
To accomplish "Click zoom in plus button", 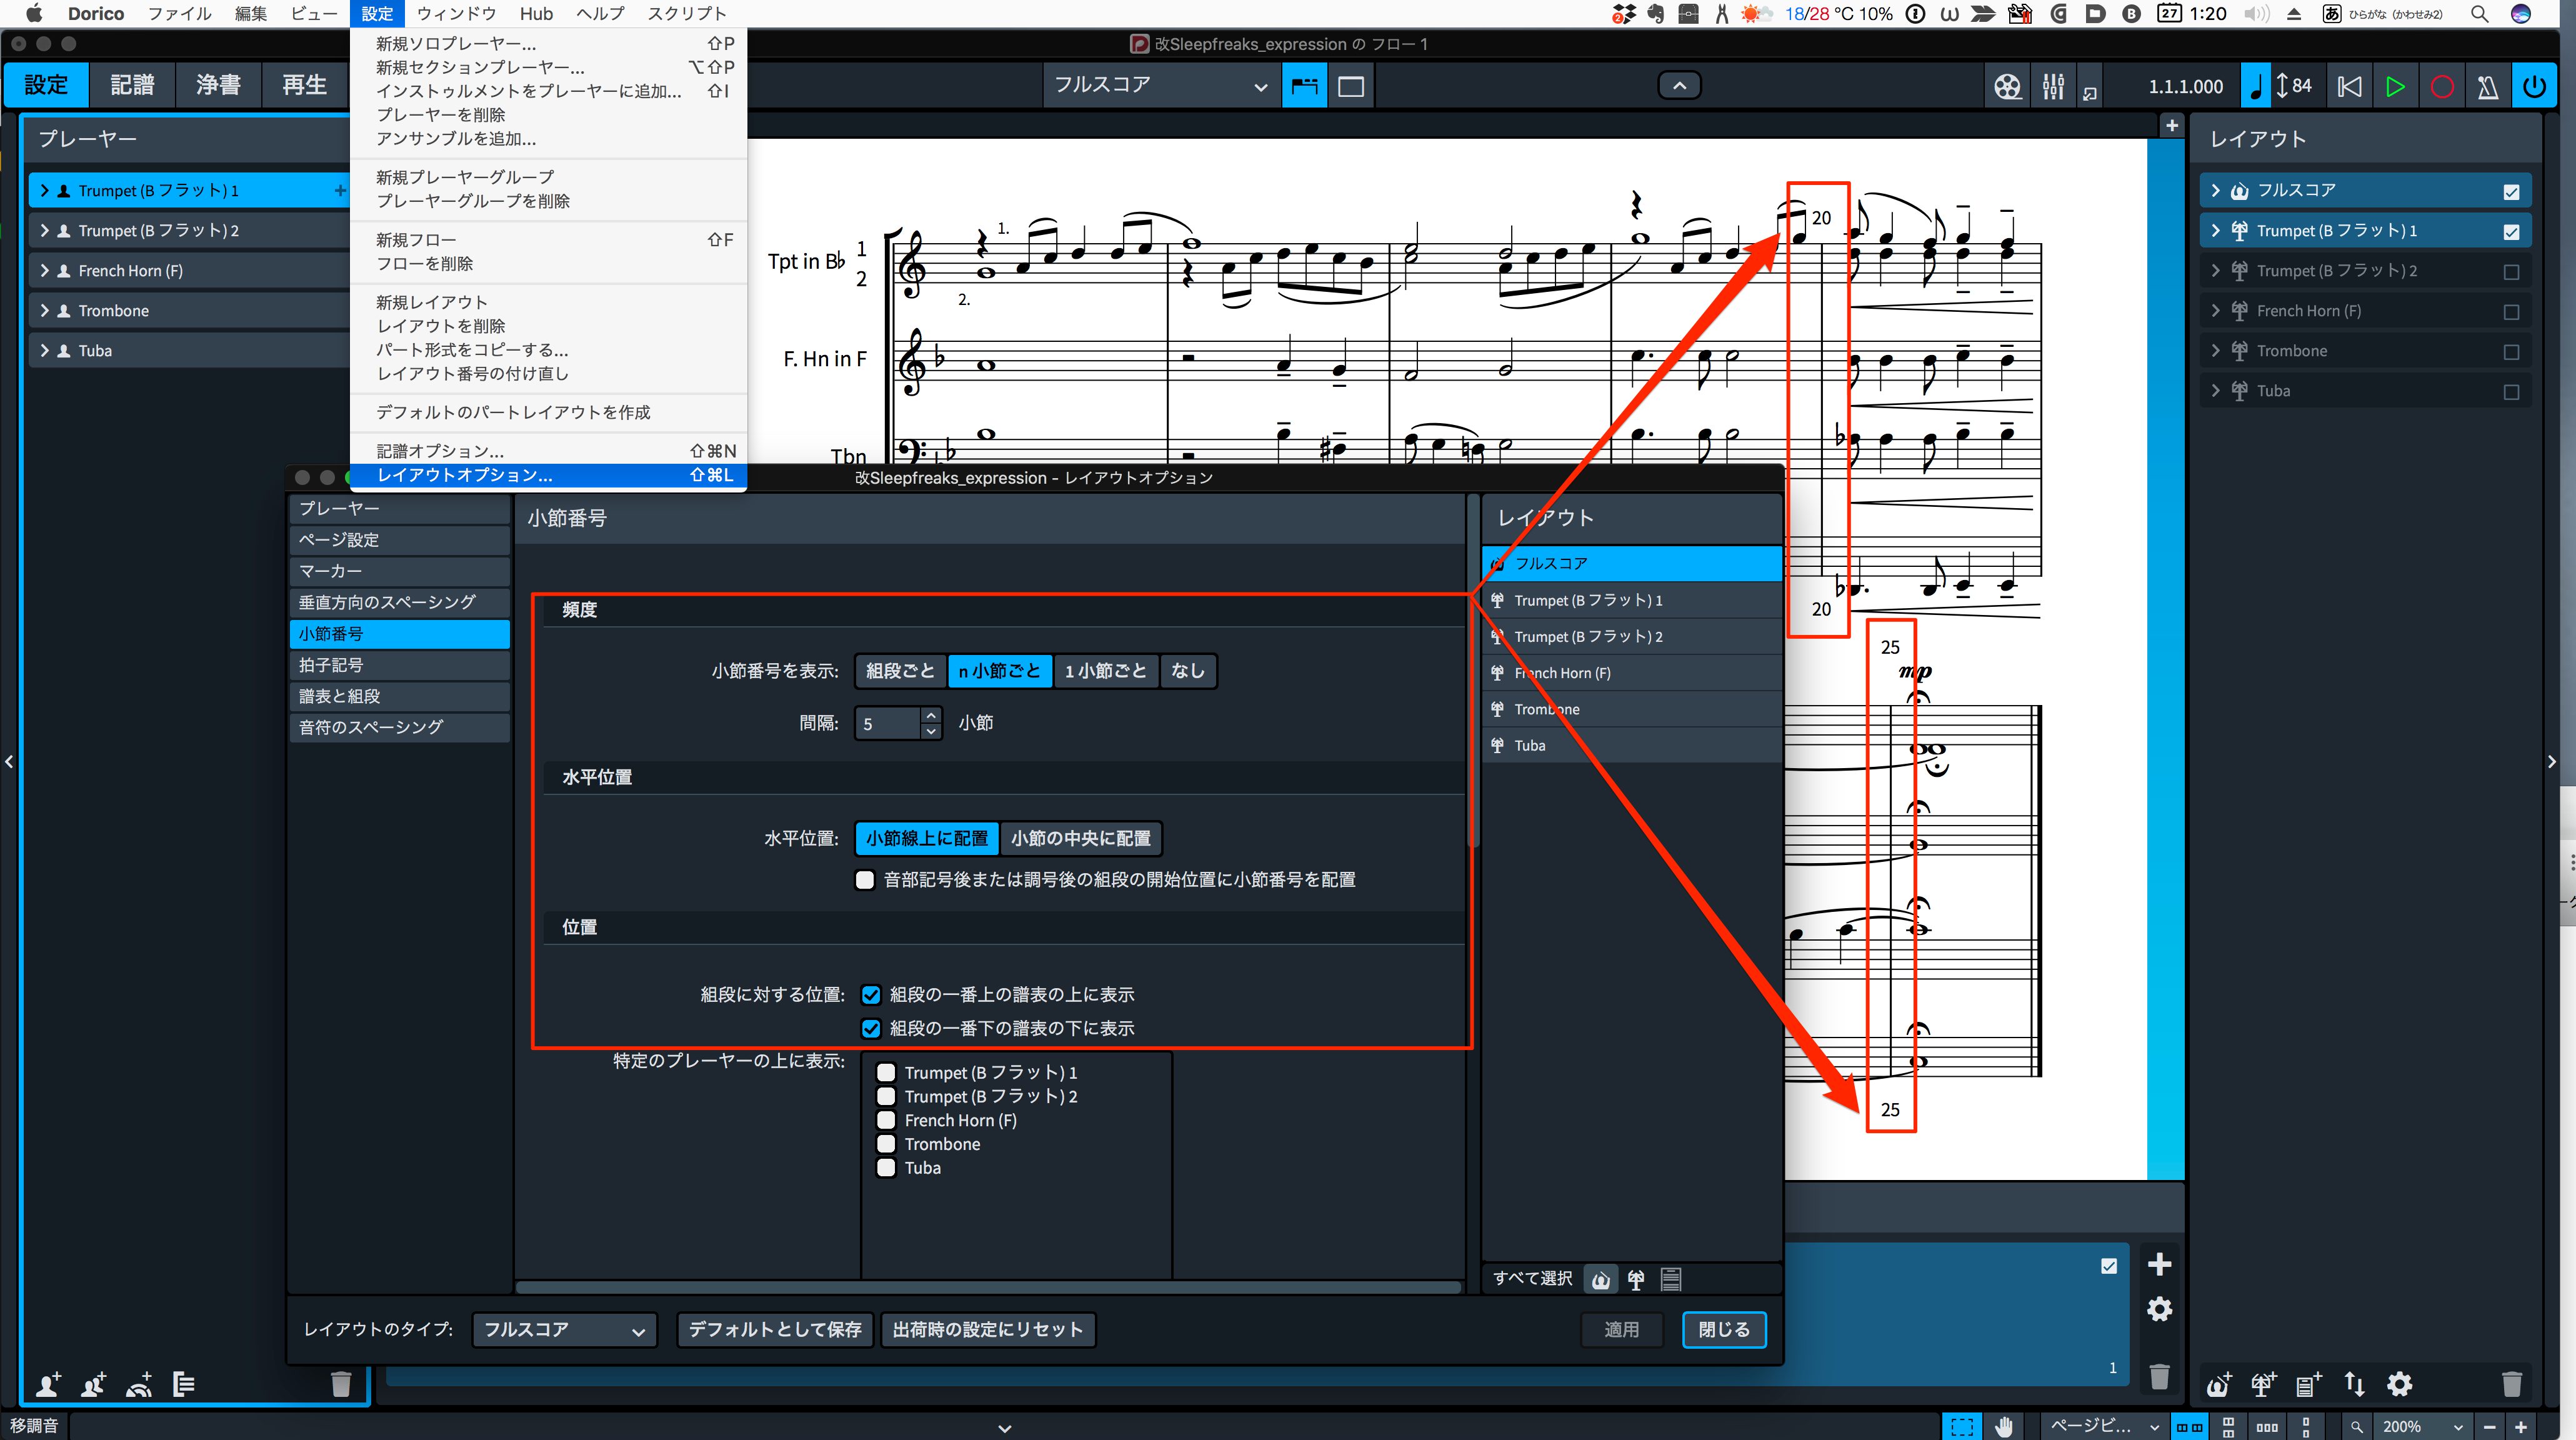I will (x=2521, y=1427).
